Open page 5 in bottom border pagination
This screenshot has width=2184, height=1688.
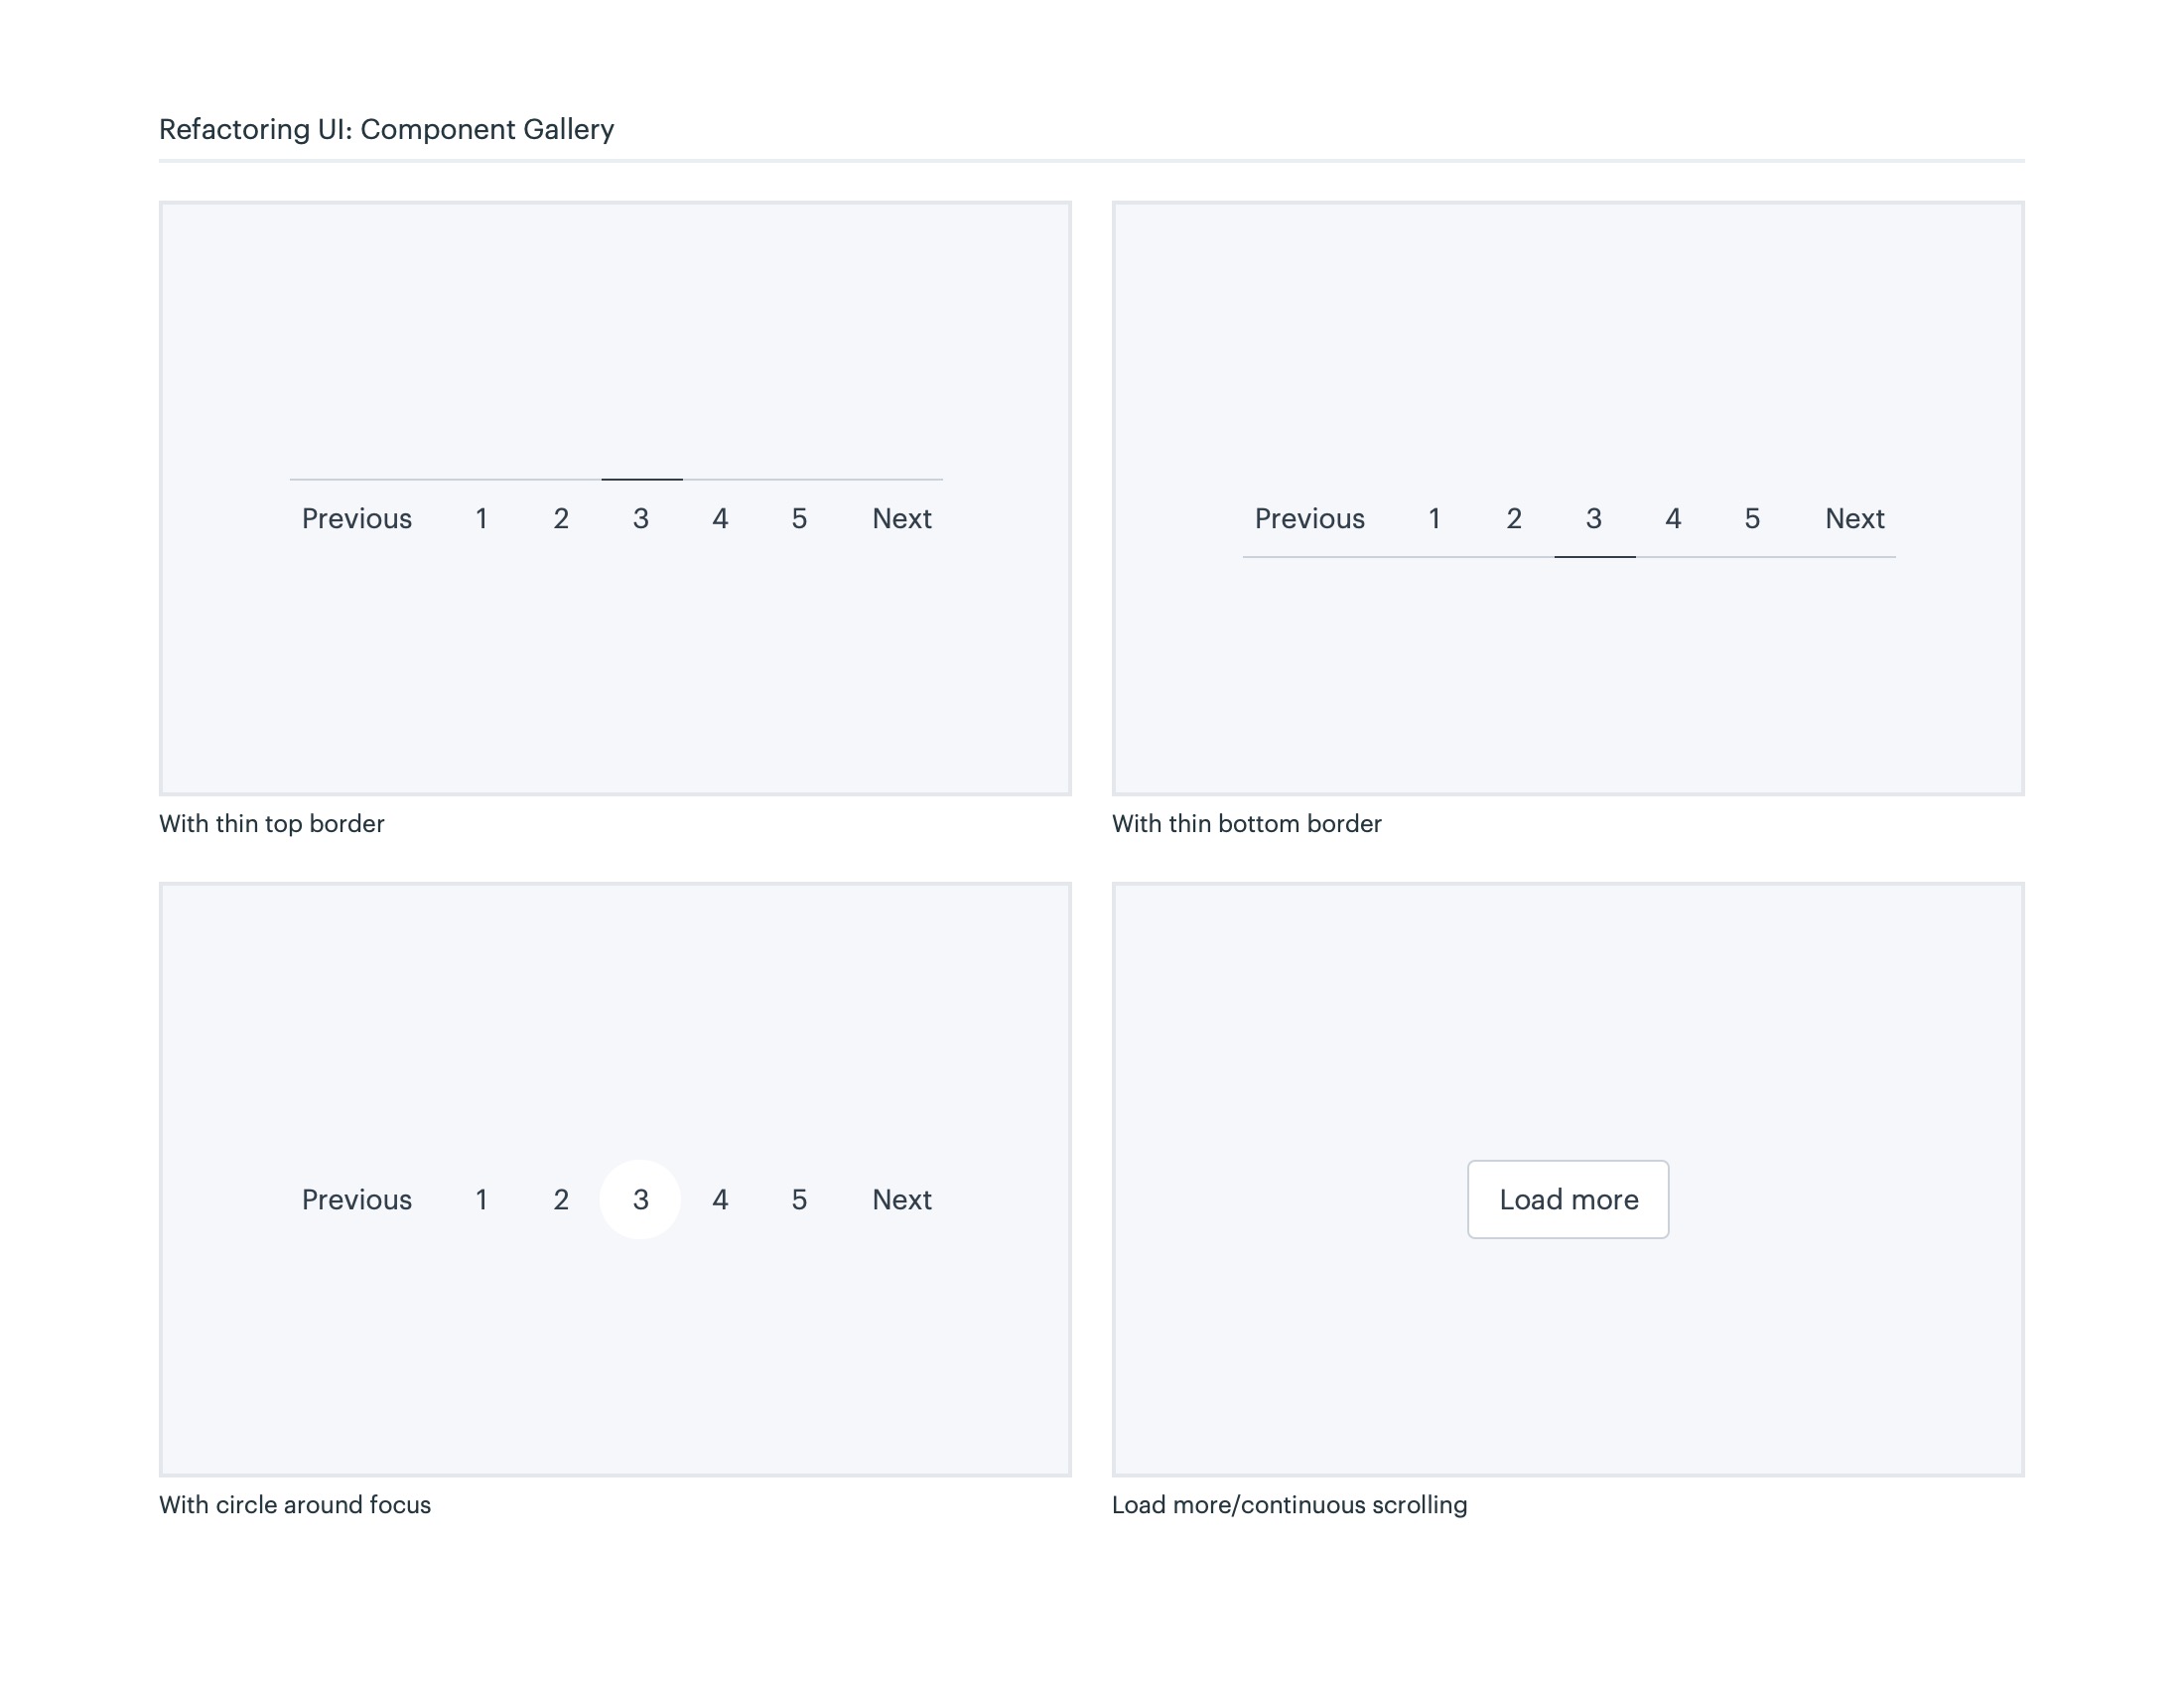click(1752, 518)
